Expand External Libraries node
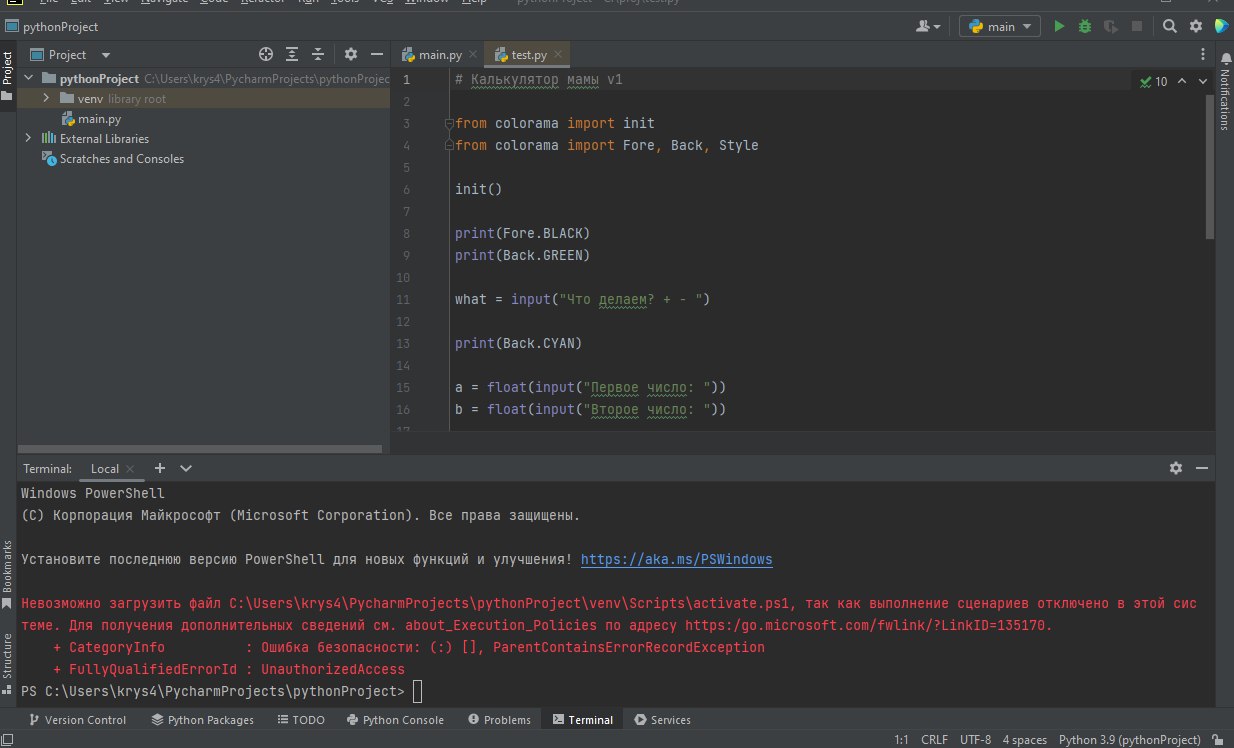Image resolution: width=1234 pixels, height=748 pixels. (x=28, y=139)
